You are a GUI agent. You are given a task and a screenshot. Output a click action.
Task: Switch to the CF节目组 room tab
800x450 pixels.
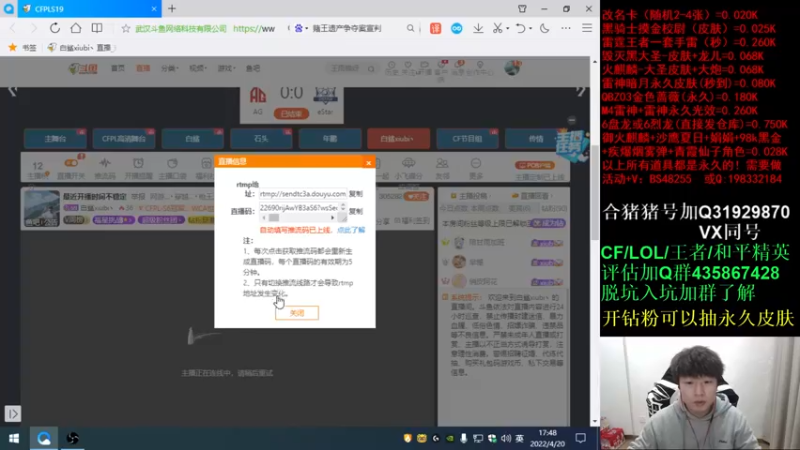[467, 139]
